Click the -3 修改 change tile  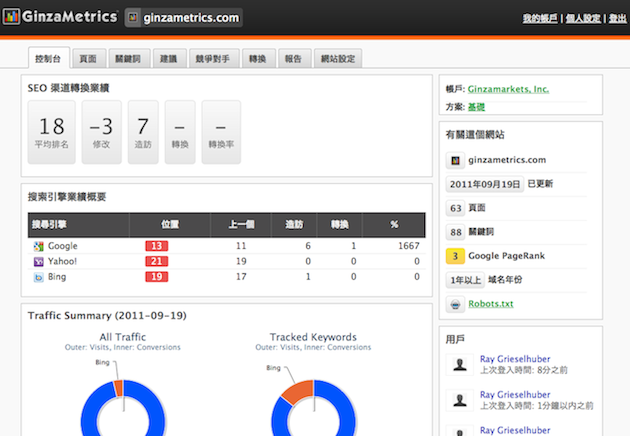(x=101, y=132)
